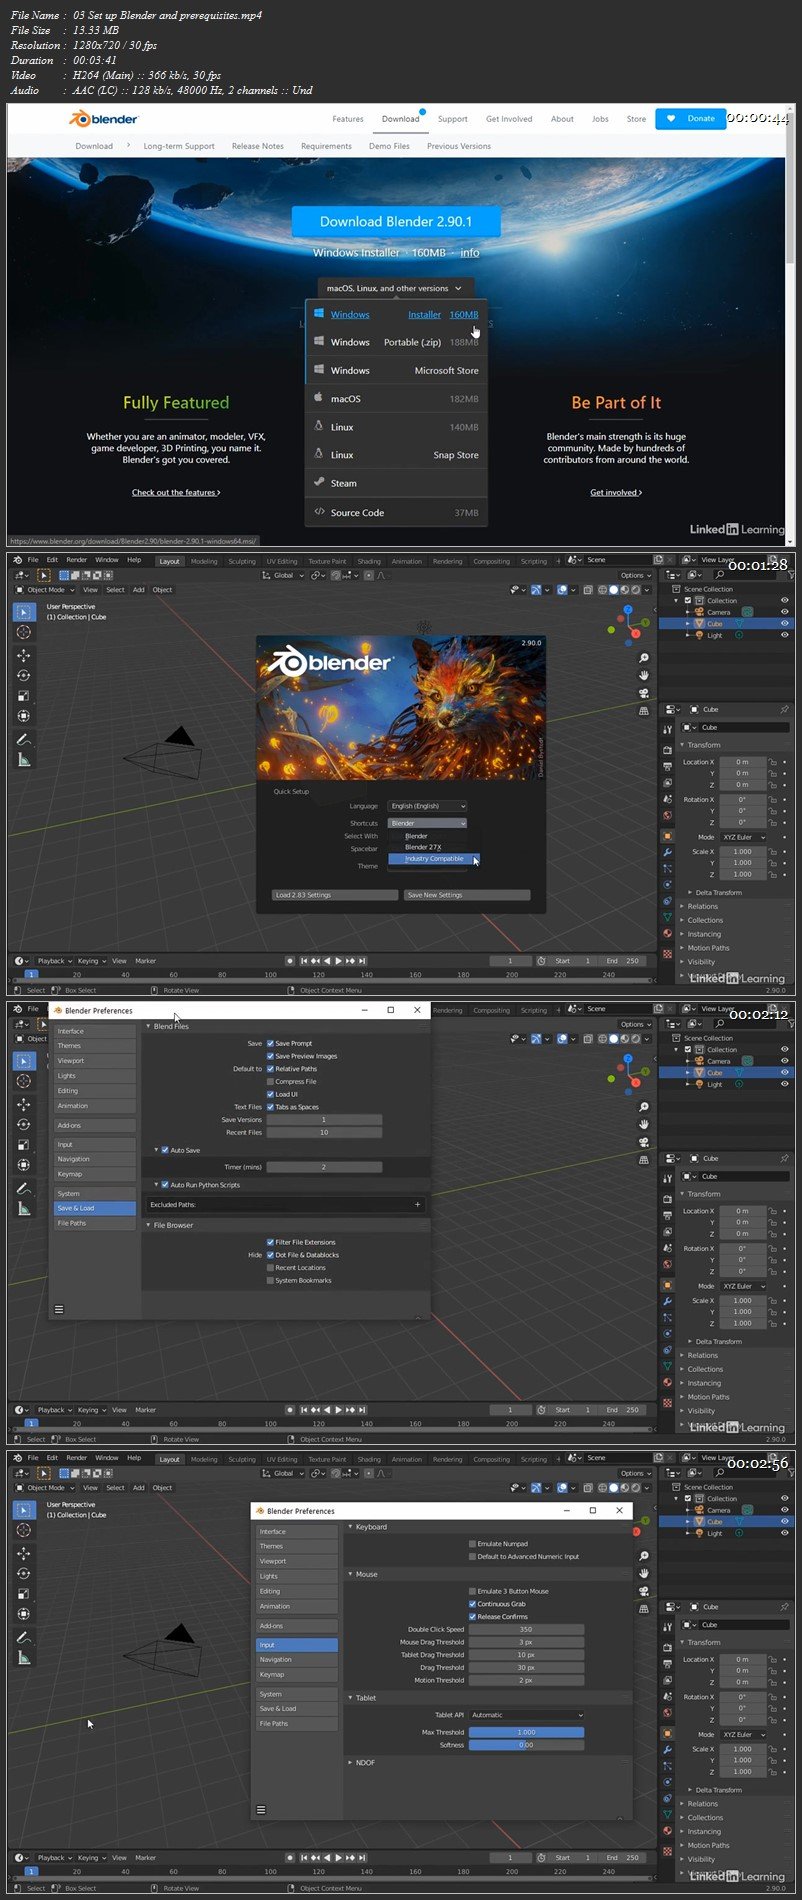The height and width of the screenshot is (1900, 802).
Task: Click the Max Threshold slider
Action: [526, 1732]
